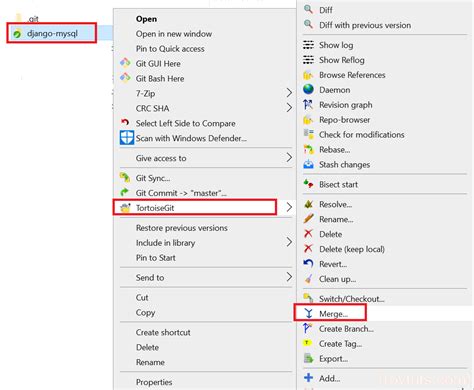Click the Create Branch icon
The width and height of the screenshot is (474, 390).
[308, 328]
